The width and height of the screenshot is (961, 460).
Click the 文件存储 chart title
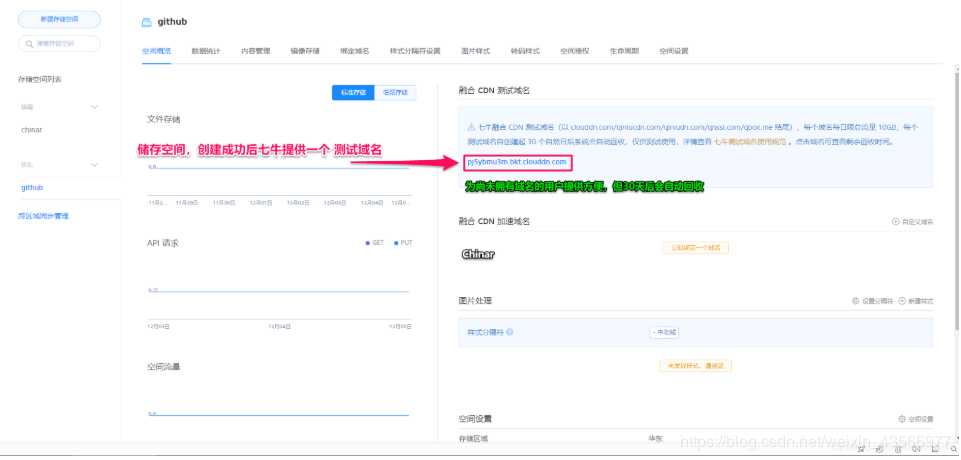pos(164,119)
